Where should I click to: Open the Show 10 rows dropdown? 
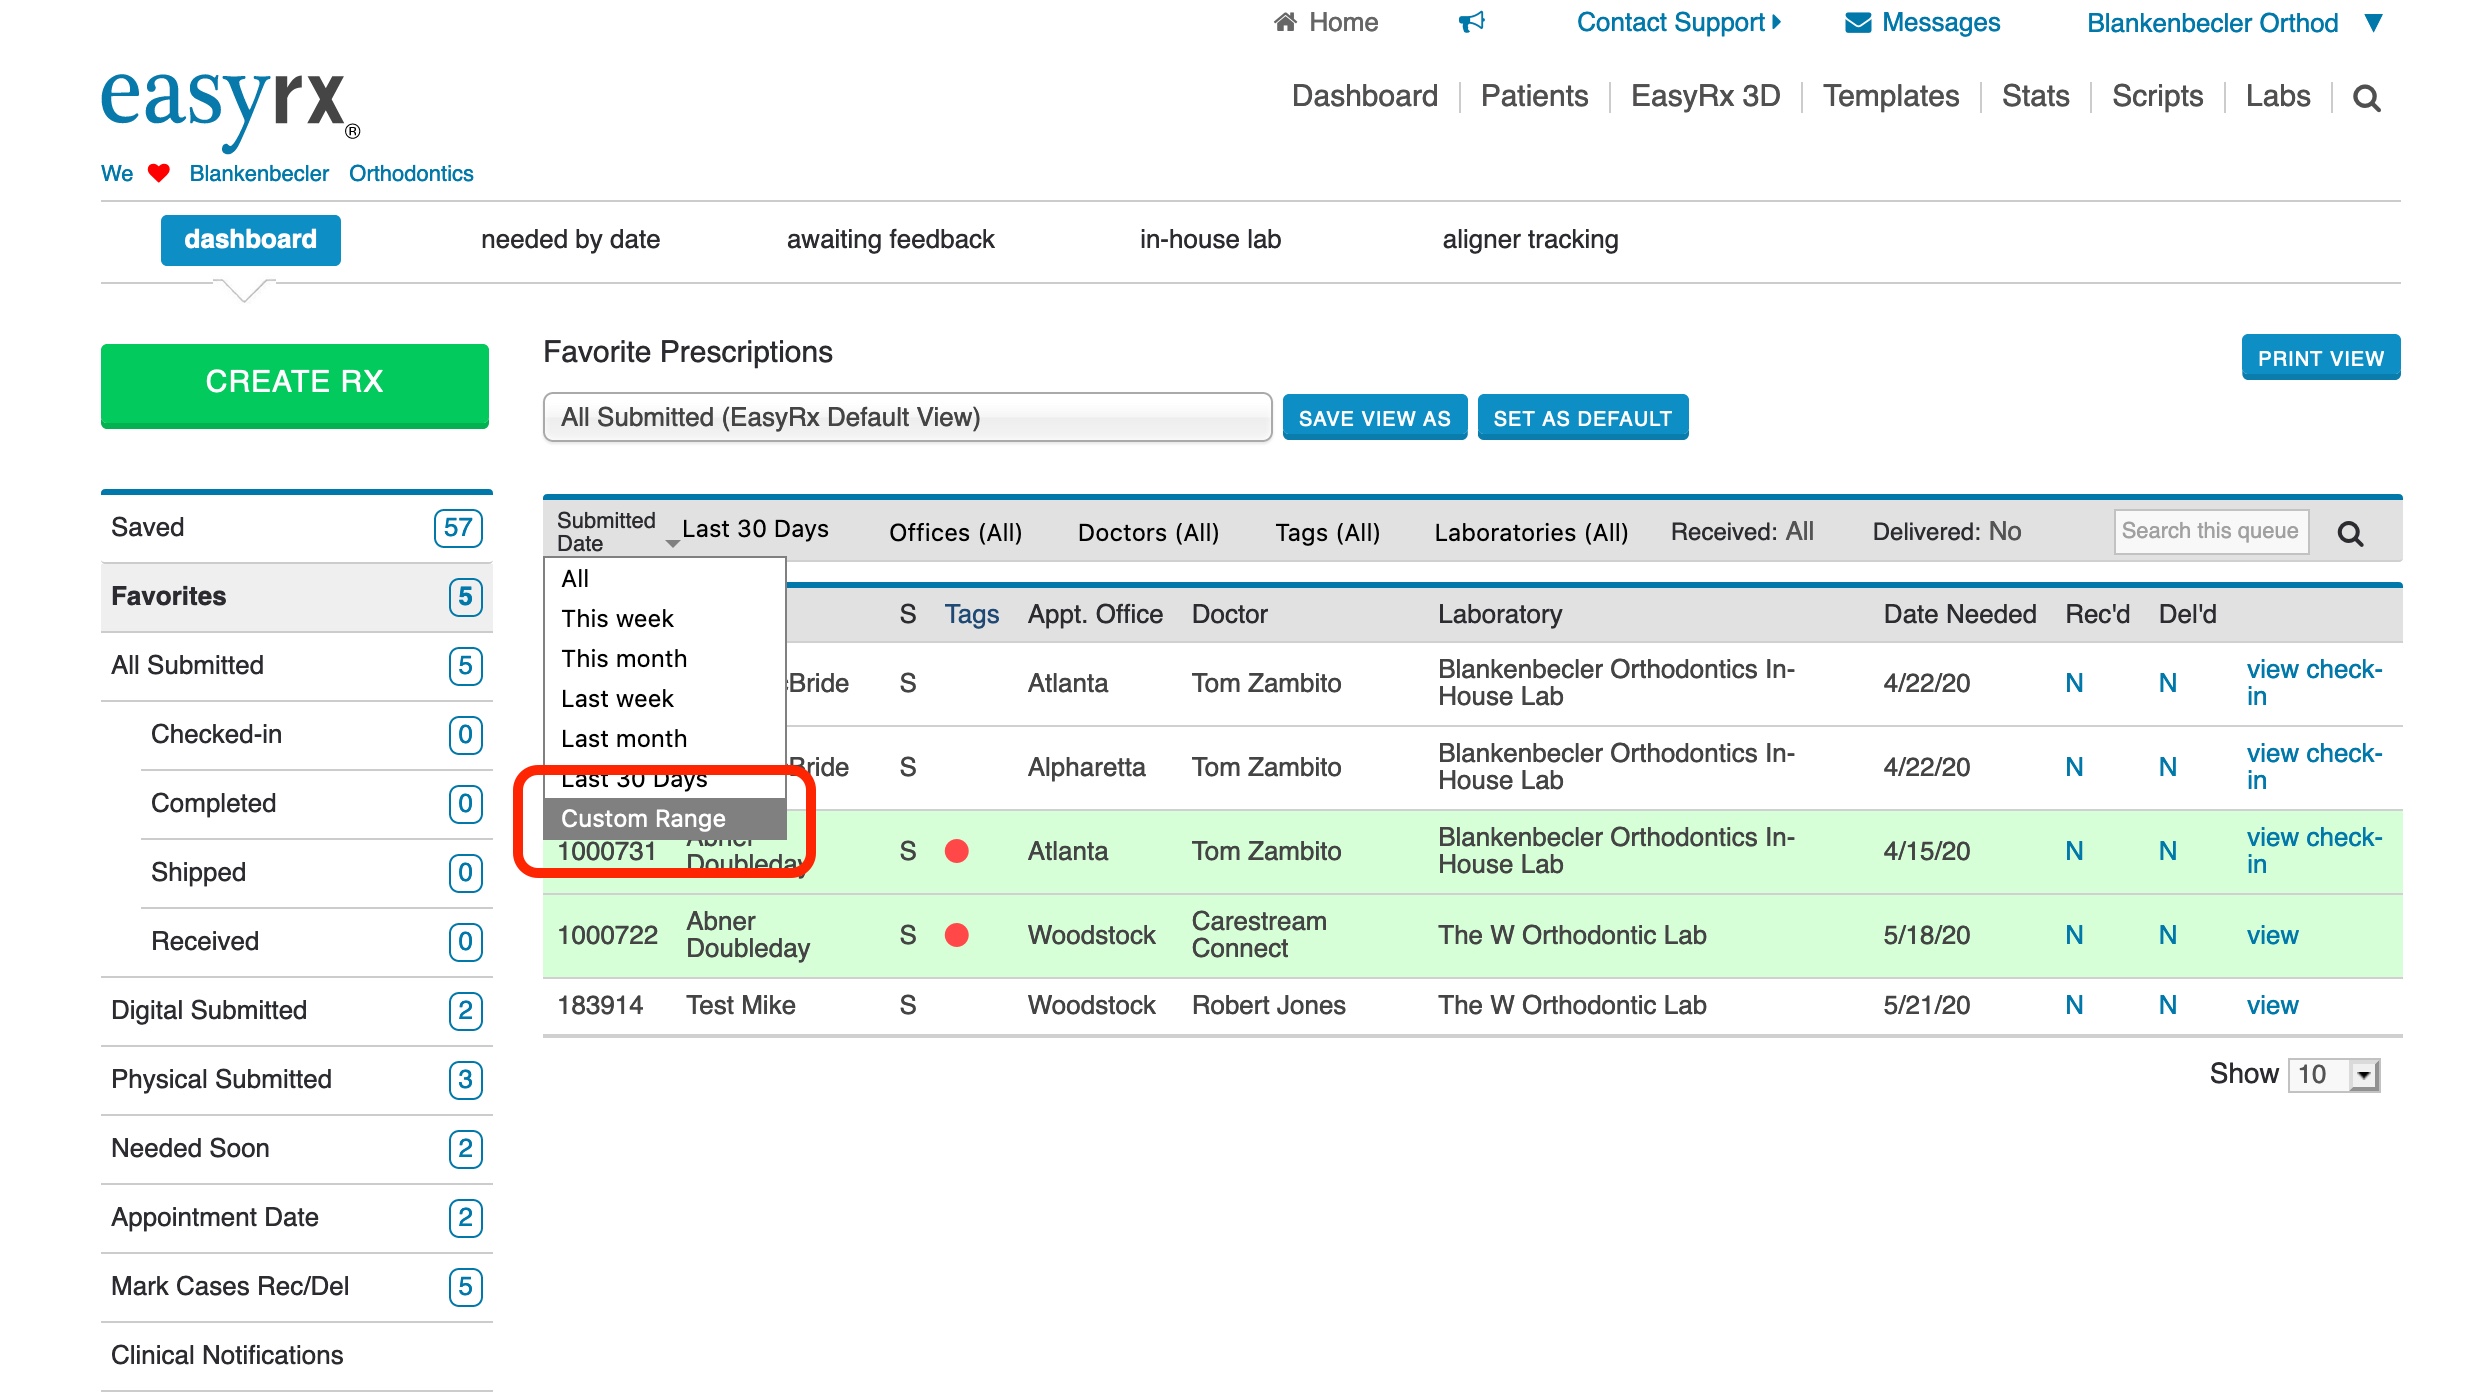2334,1075
